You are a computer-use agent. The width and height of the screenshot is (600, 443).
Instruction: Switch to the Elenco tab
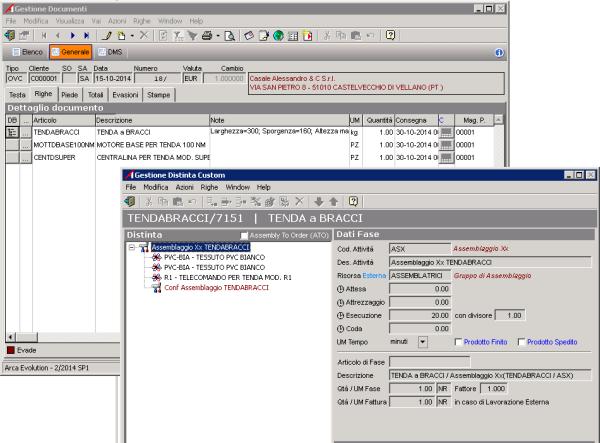pyautogui.click(x=28, y=52)
